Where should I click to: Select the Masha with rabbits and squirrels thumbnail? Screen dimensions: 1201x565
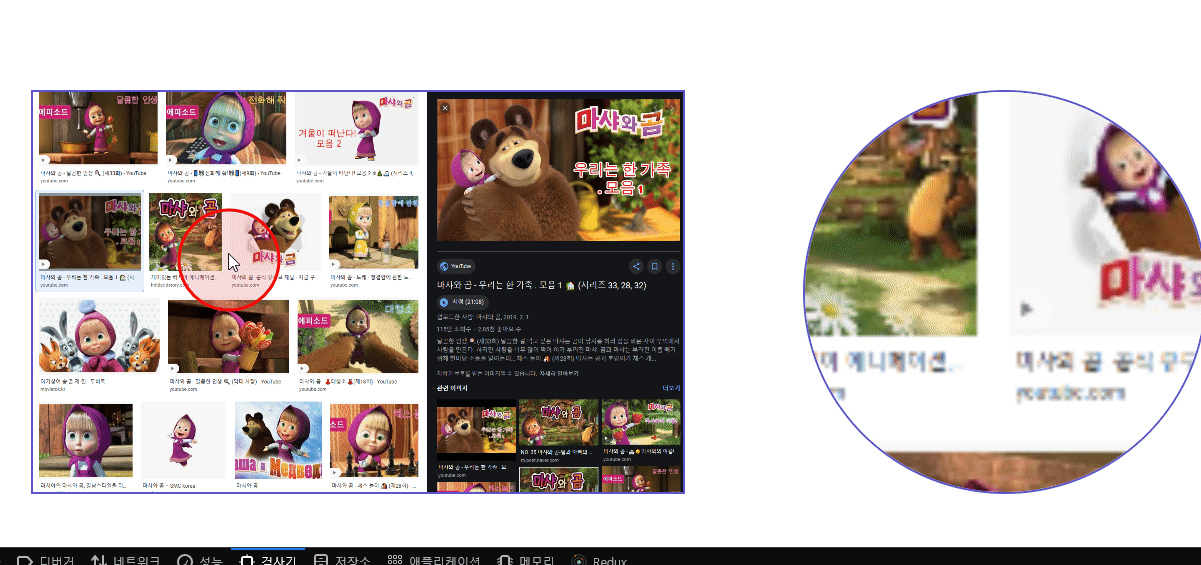(x=99, y=336)
